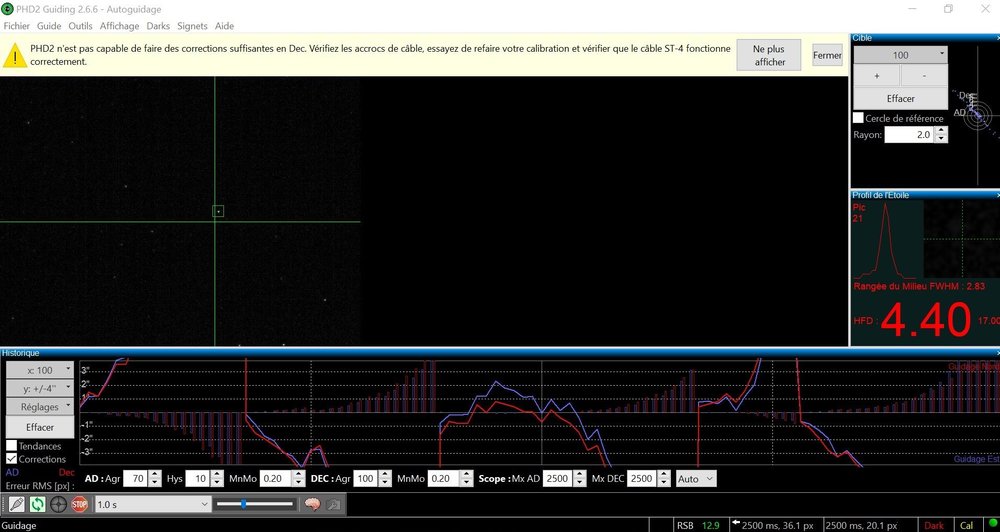Click the Rayon field 2.0
Image resolution: width=1000 pixels, height=532 pixels.
pyautogui.click(x=909, y=135)
